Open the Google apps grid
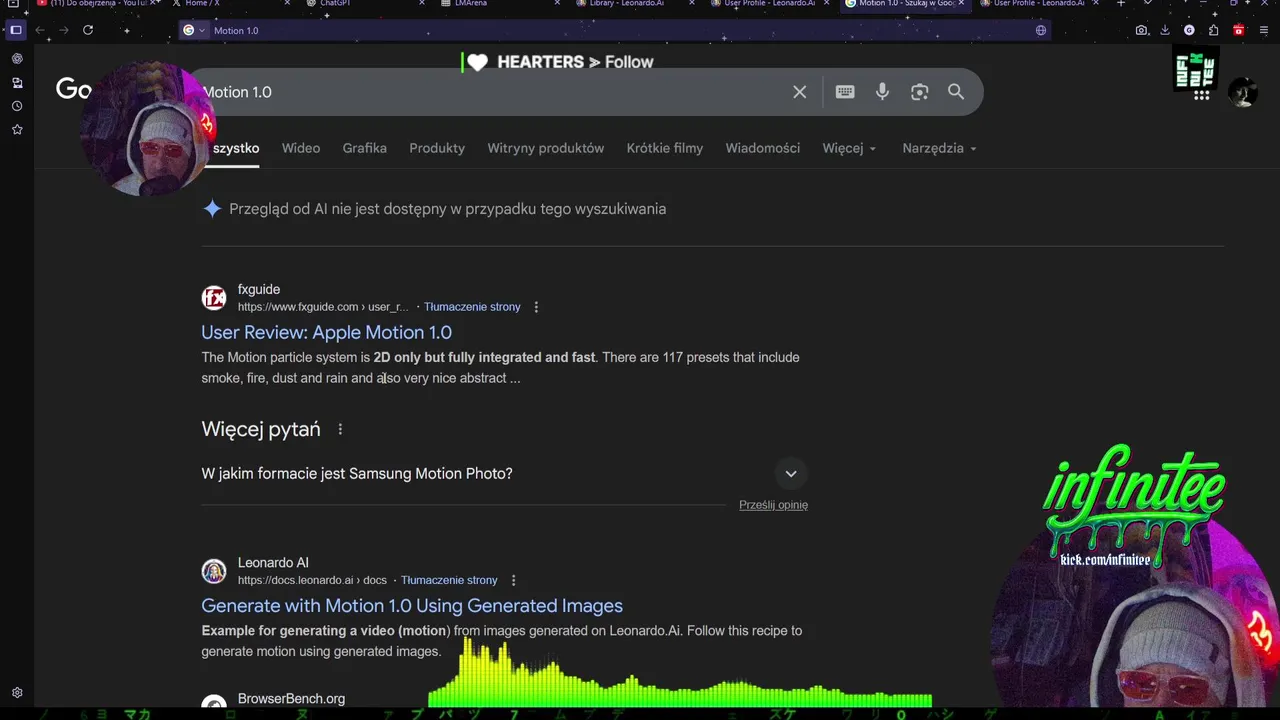 click(x=1202, y=93)
